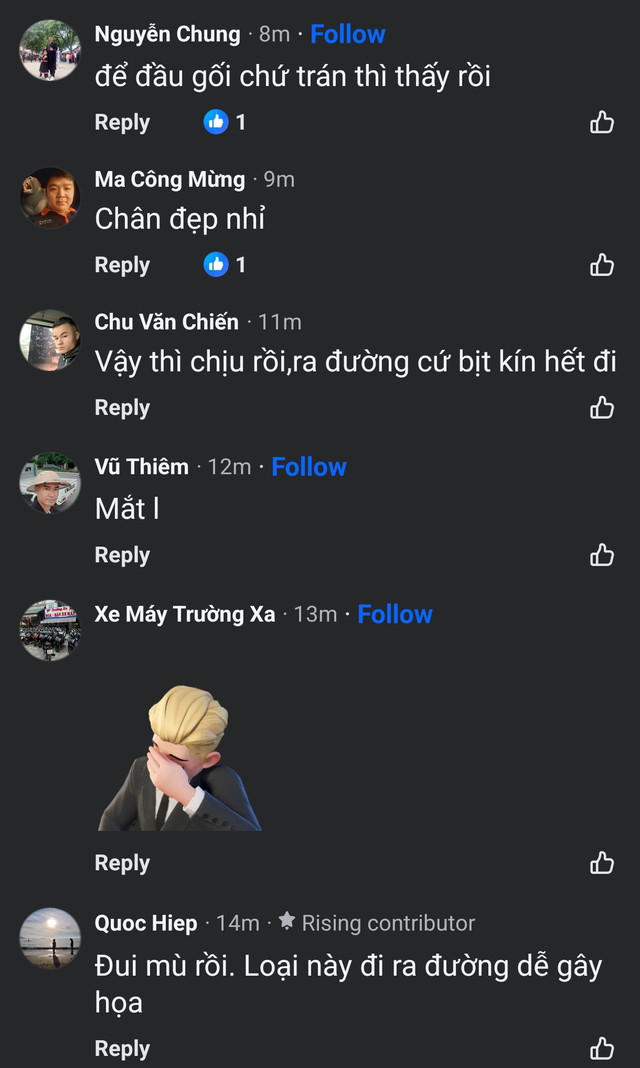Open Xe Máy Trường Xa's avatar
The width and height of the screenshot is (640, 1068).
[50, 630]
